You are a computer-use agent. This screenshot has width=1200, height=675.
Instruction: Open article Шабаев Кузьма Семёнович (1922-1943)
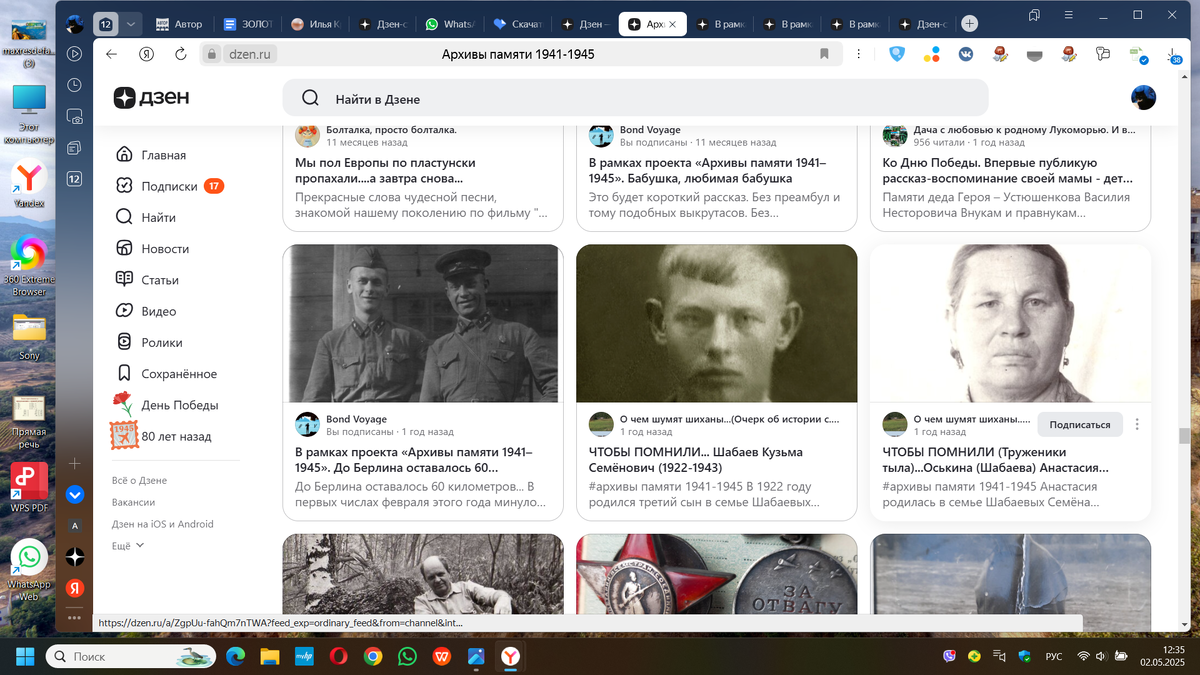[696, 460]
